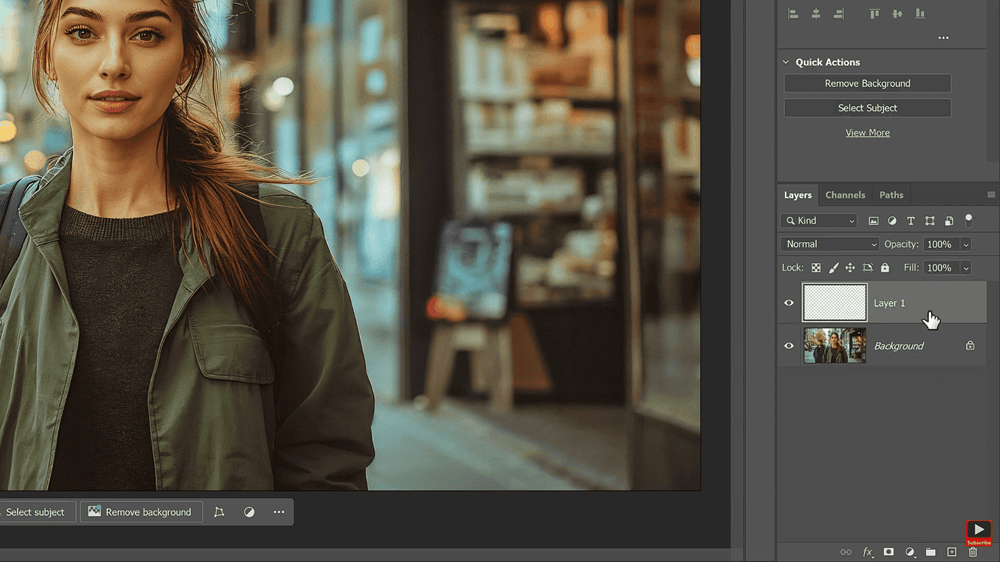Prevent artboard auto-nesting lock icon
Image resolution: width=1000 pixels, height=562 pixels.
[x=867, y=268]
